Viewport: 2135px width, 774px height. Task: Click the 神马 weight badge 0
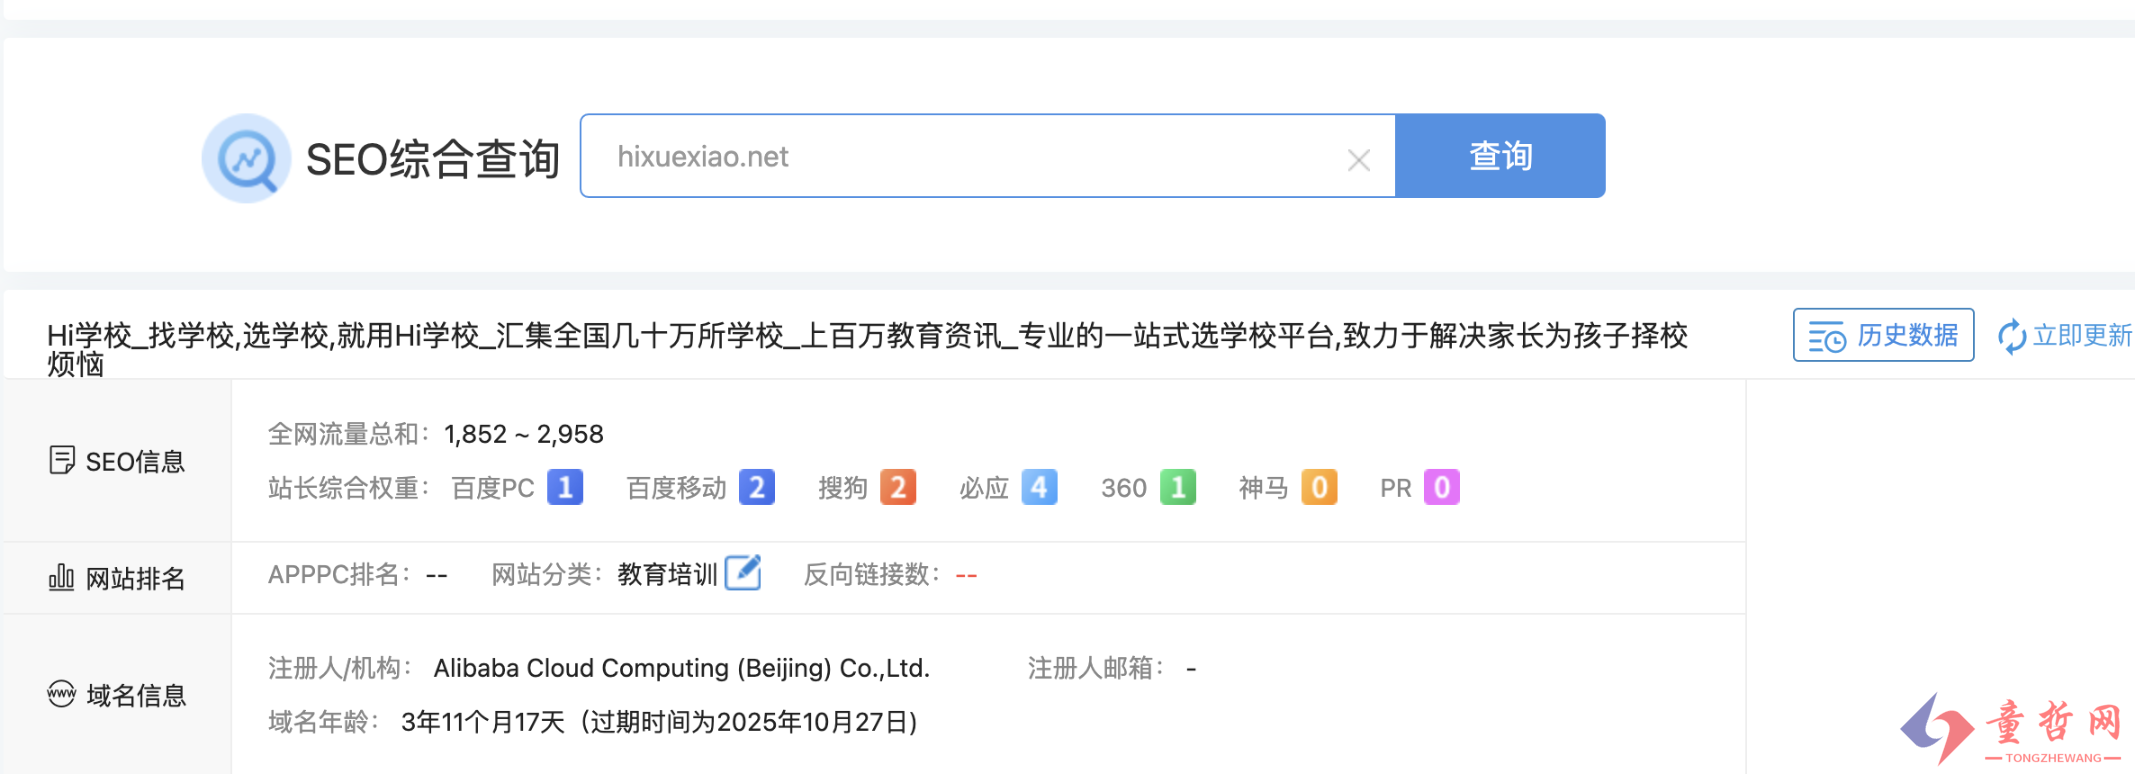(x=1319, y=488)
